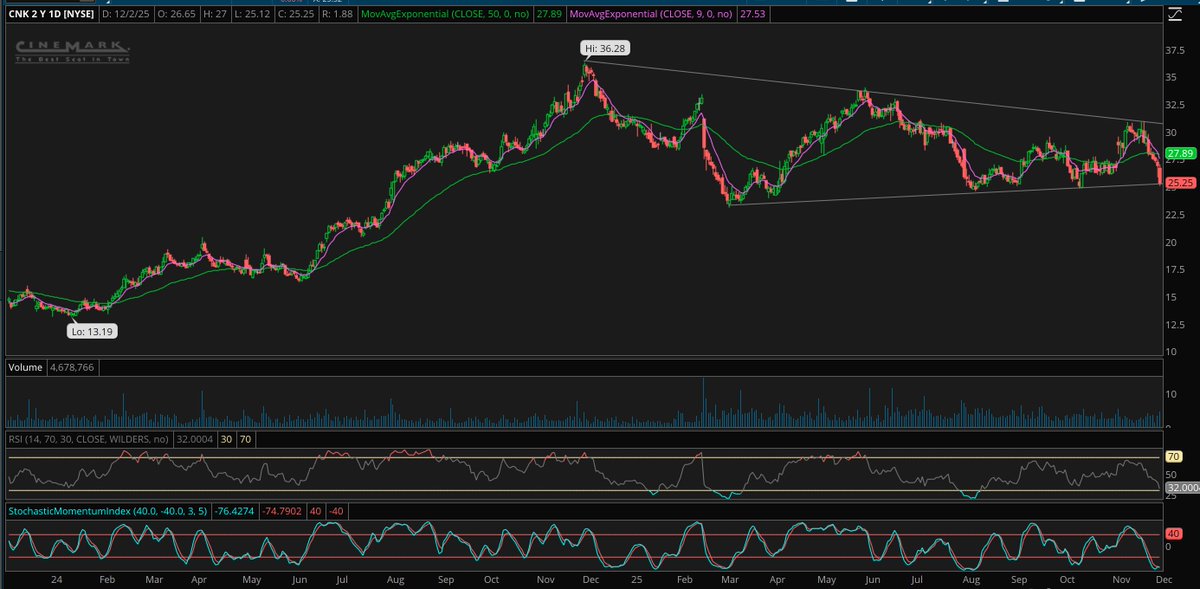Click the 70 overbought value in RSI label
The height and width of the screenshot is (589, 1200).
[x=246, y=438]
